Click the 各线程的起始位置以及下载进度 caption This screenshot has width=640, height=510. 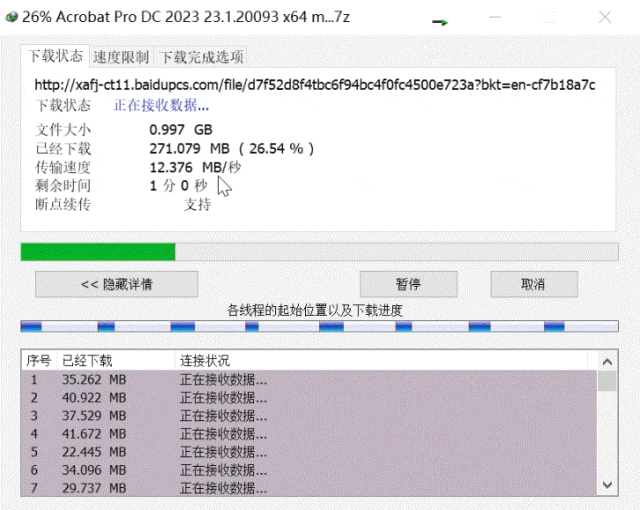point(315,310)
